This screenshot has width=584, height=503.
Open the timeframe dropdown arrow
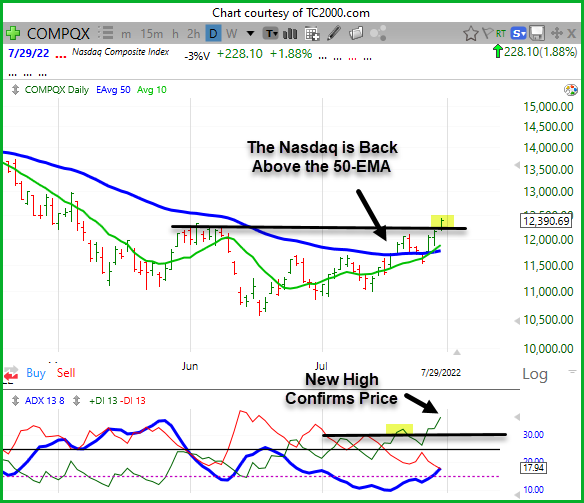tap(250, 34)
